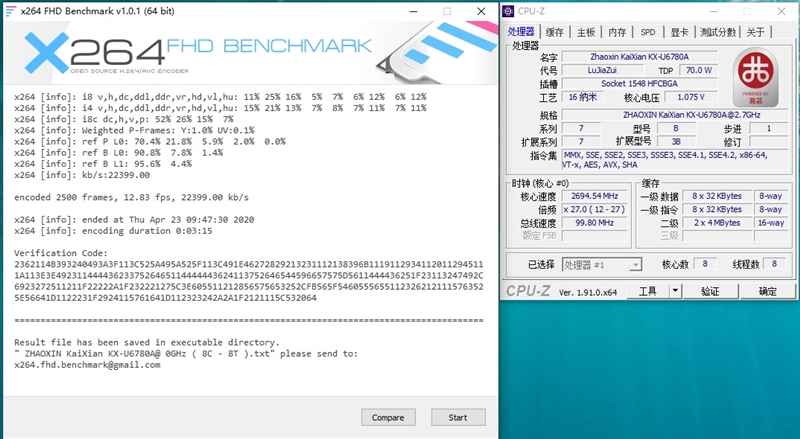Click the encoding duration 0:03:15 line
800x439 pixels.
point(113,231)
